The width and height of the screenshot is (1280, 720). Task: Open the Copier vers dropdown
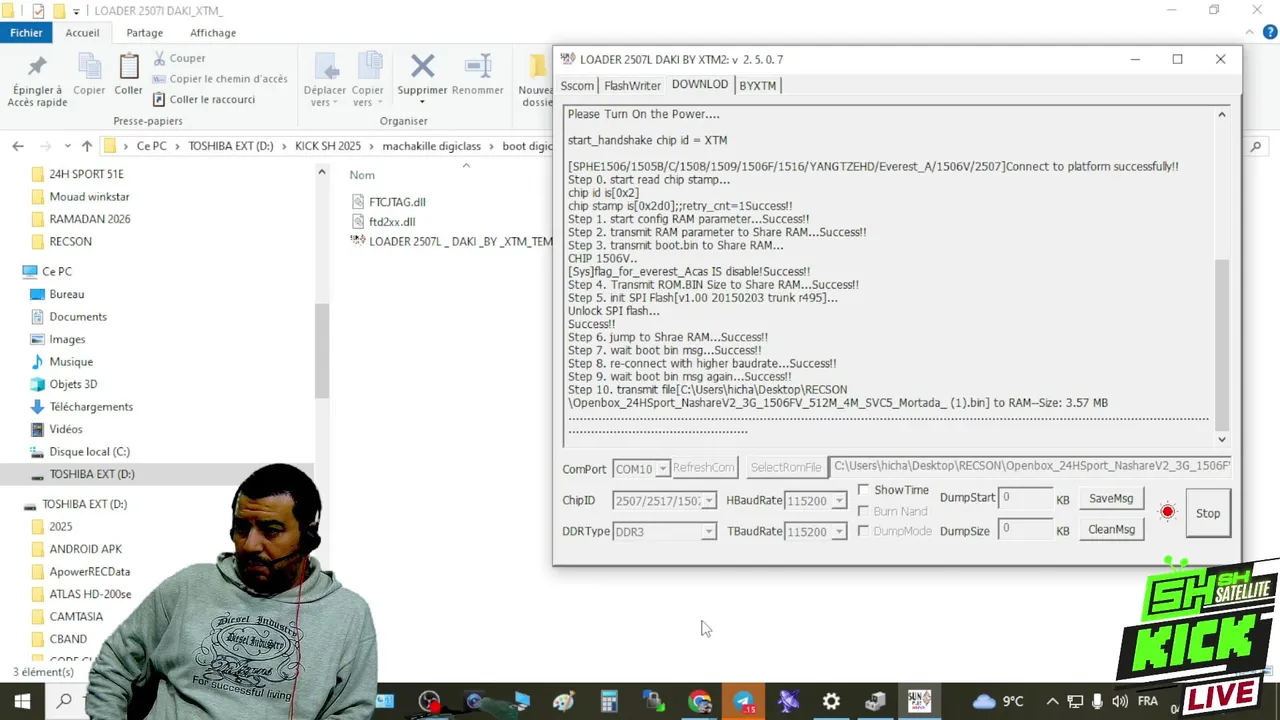[367, 96]
